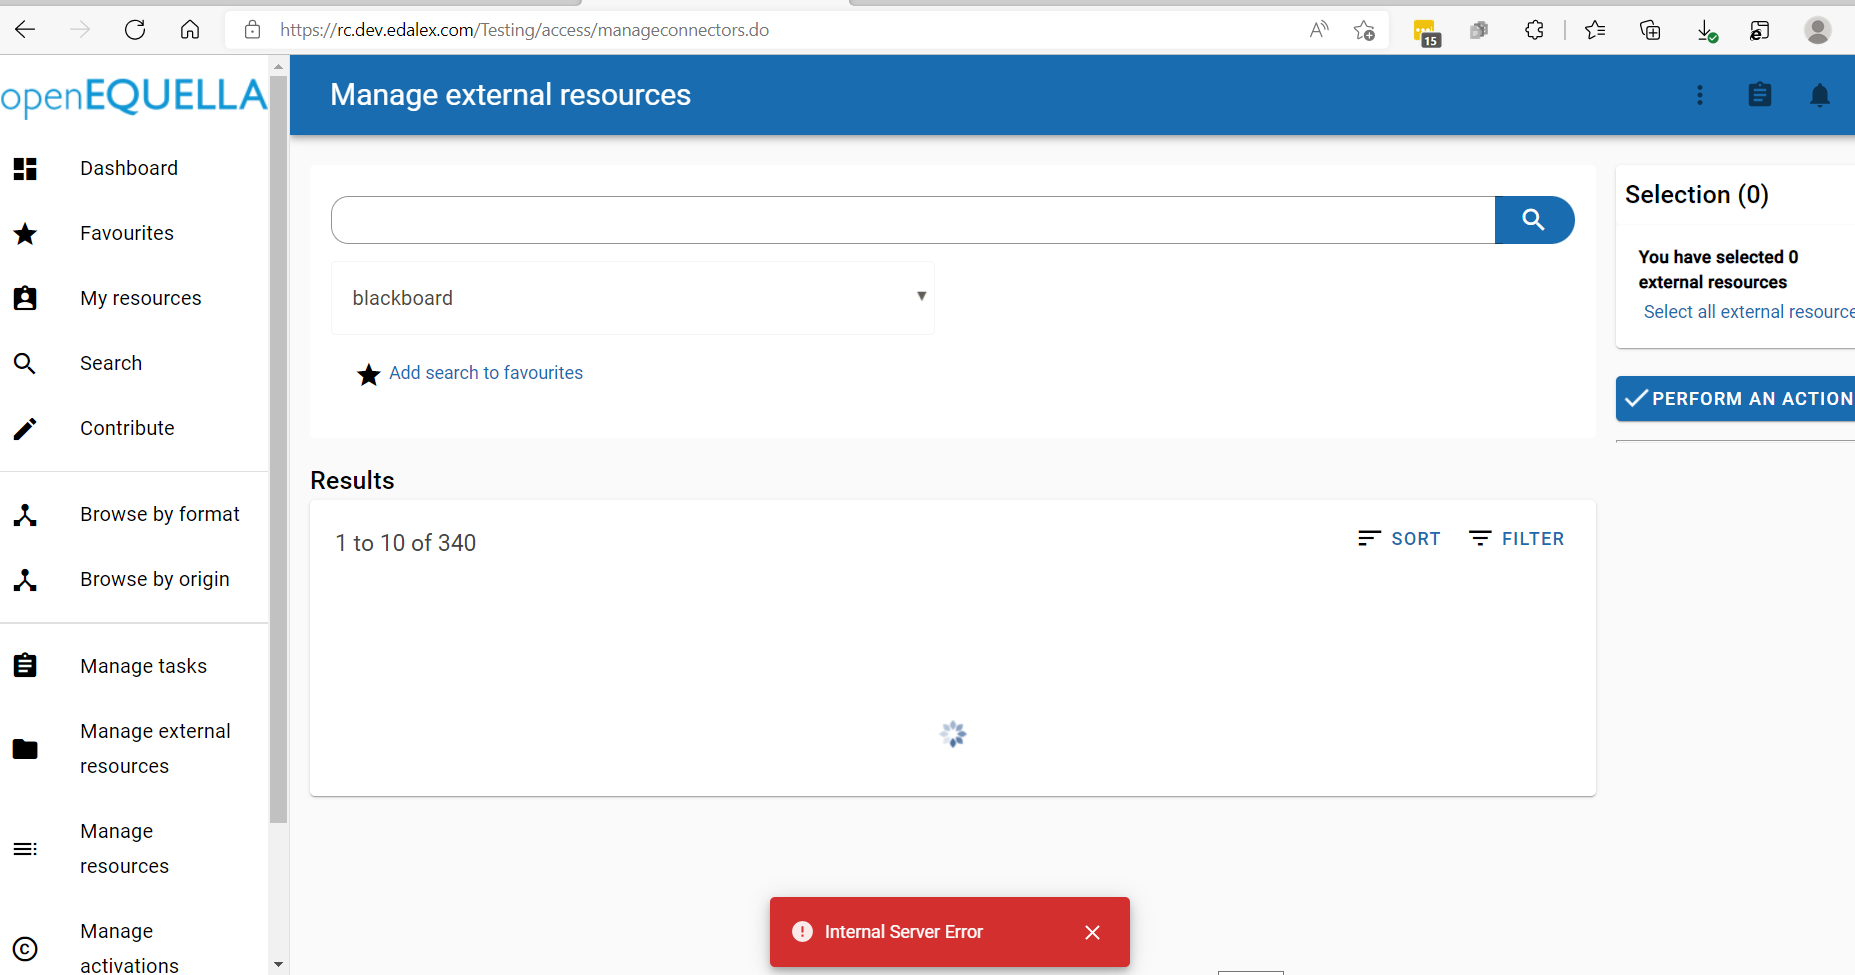Click the blue search magnifier button

click(x=1534, y=219)
